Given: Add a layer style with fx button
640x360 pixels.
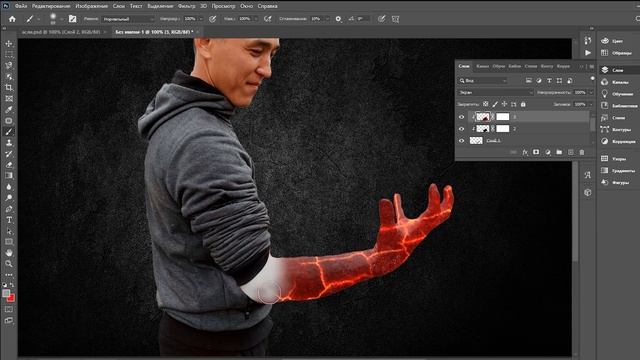Looking at the screenshot, I should [525, 152].
